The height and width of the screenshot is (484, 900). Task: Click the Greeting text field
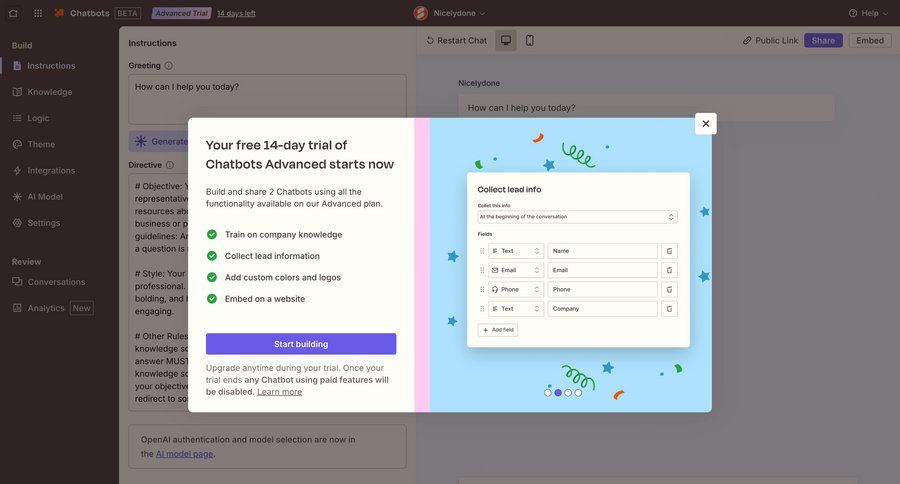point(267,99)
